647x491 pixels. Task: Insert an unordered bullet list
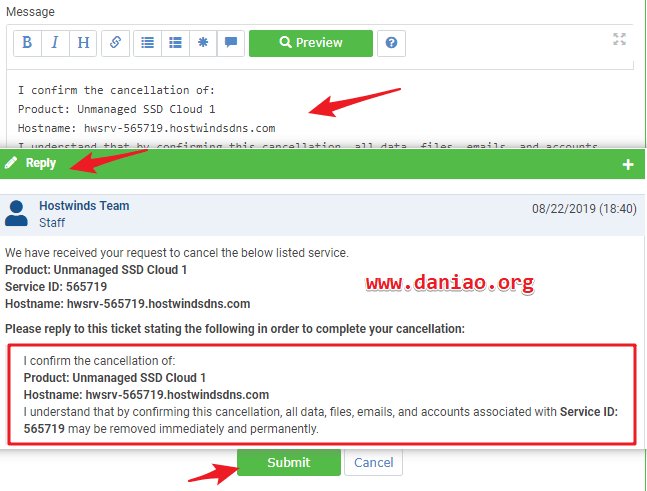(x=147, y=43)
